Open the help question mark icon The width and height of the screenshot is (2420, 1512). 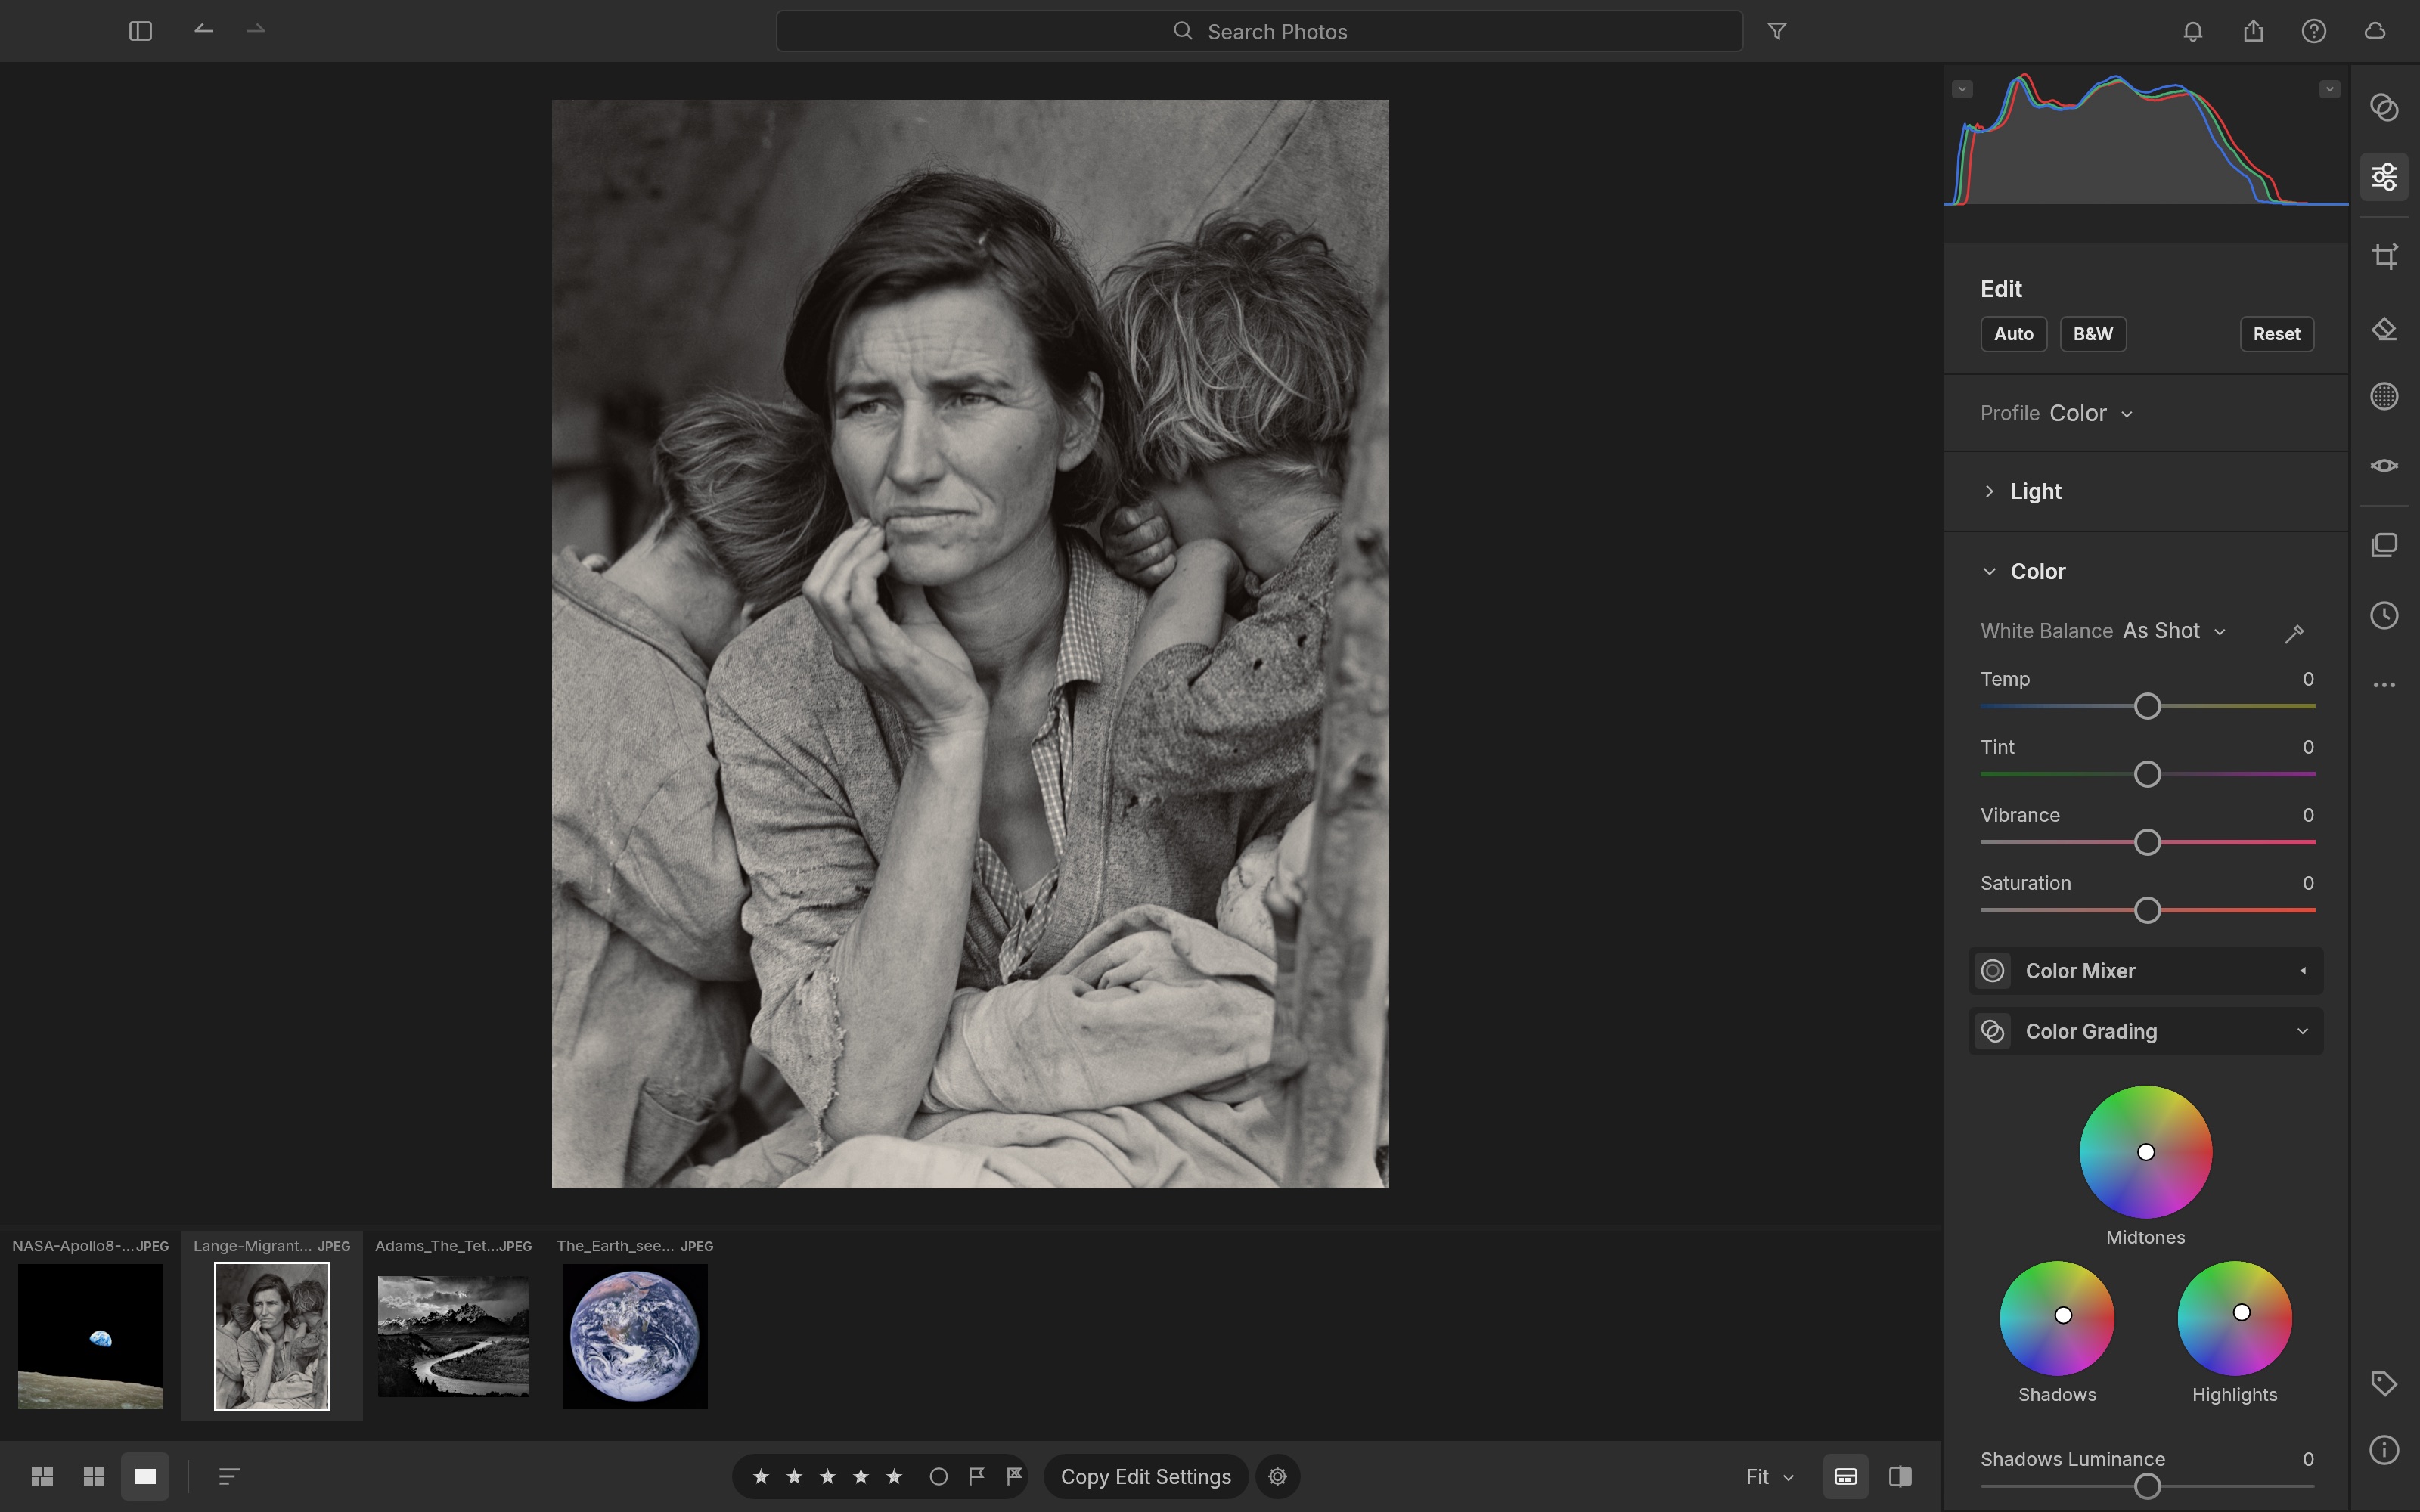click(x=2313, y=31)
